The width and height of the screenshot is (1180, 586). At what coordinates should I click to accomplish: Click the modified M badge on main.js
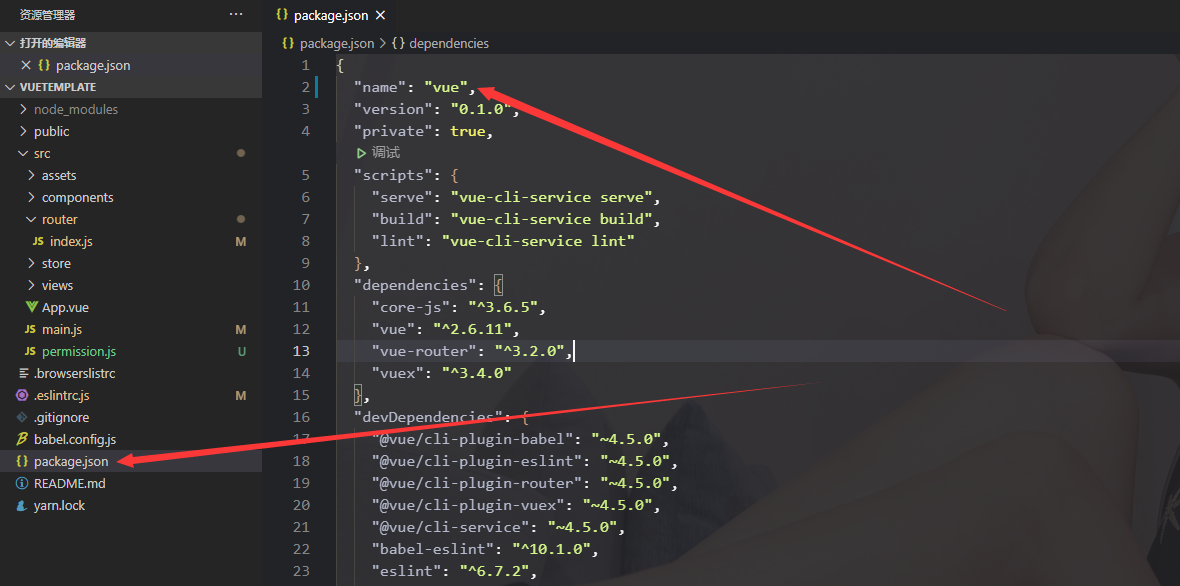241,329
